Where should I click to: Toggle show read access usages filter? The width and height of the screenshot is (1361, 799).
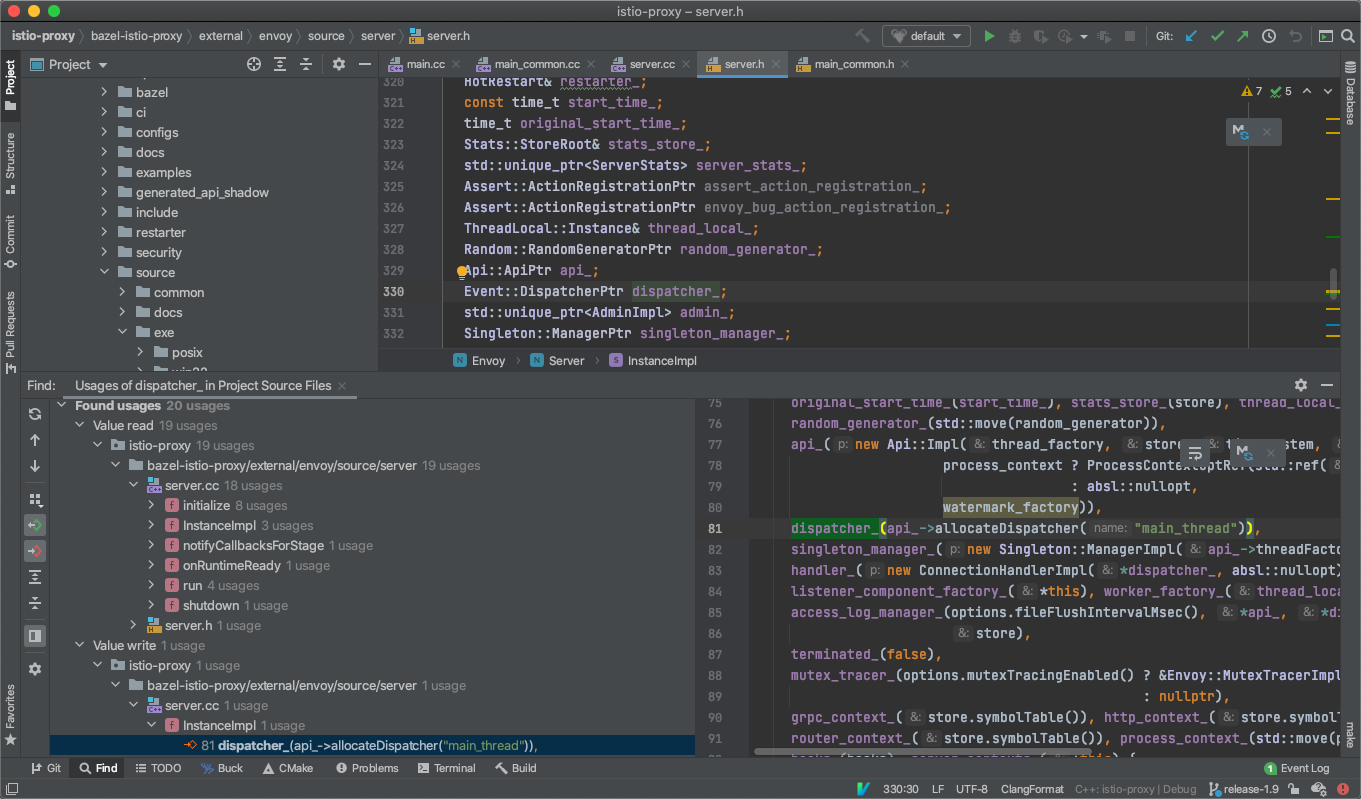[35, 526]
